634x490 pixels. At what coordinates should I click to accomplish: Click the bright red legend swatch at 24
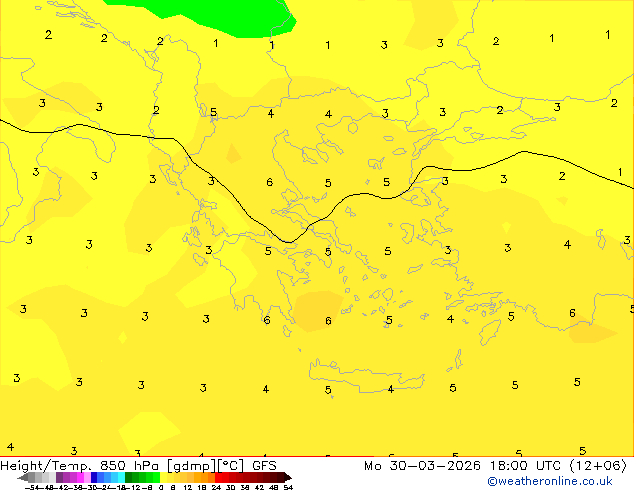click(218, 478)
